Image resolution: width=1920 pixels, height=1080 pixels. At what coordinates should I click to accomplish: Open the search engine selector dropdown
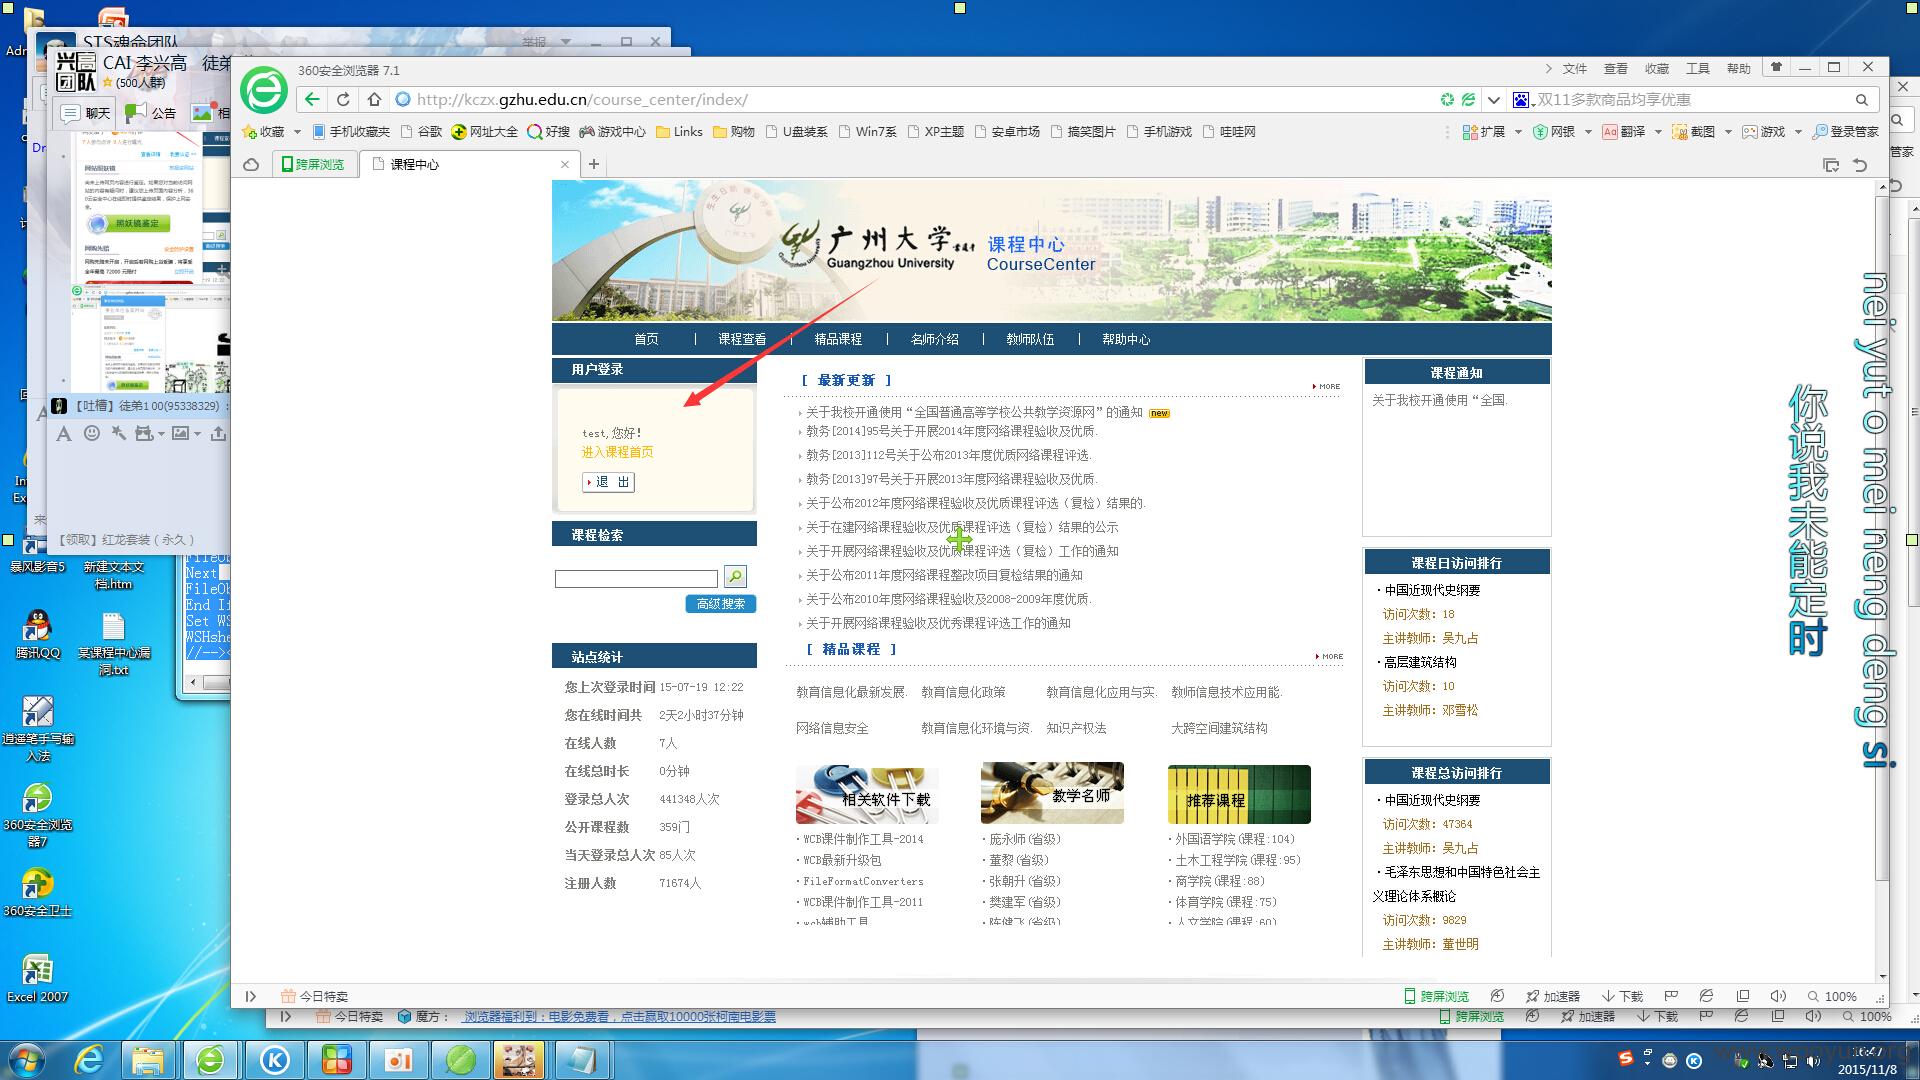coord(1524,100)
